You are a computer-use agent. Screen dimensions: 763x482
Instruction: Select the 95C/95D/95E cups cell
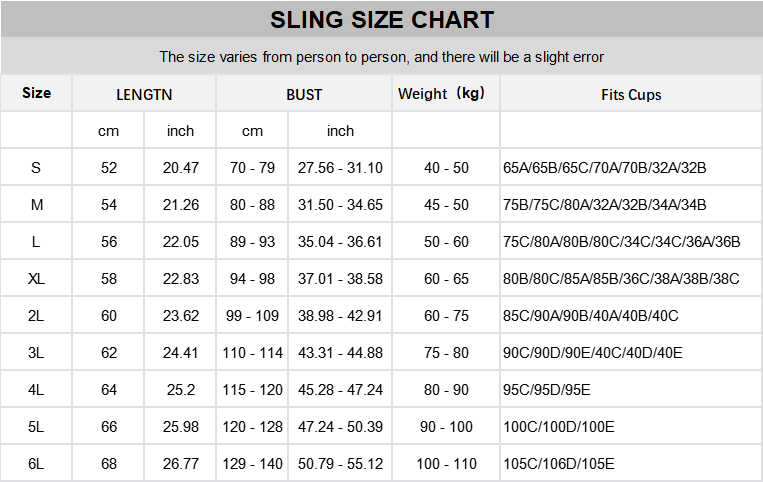click(x=547, y=390)
